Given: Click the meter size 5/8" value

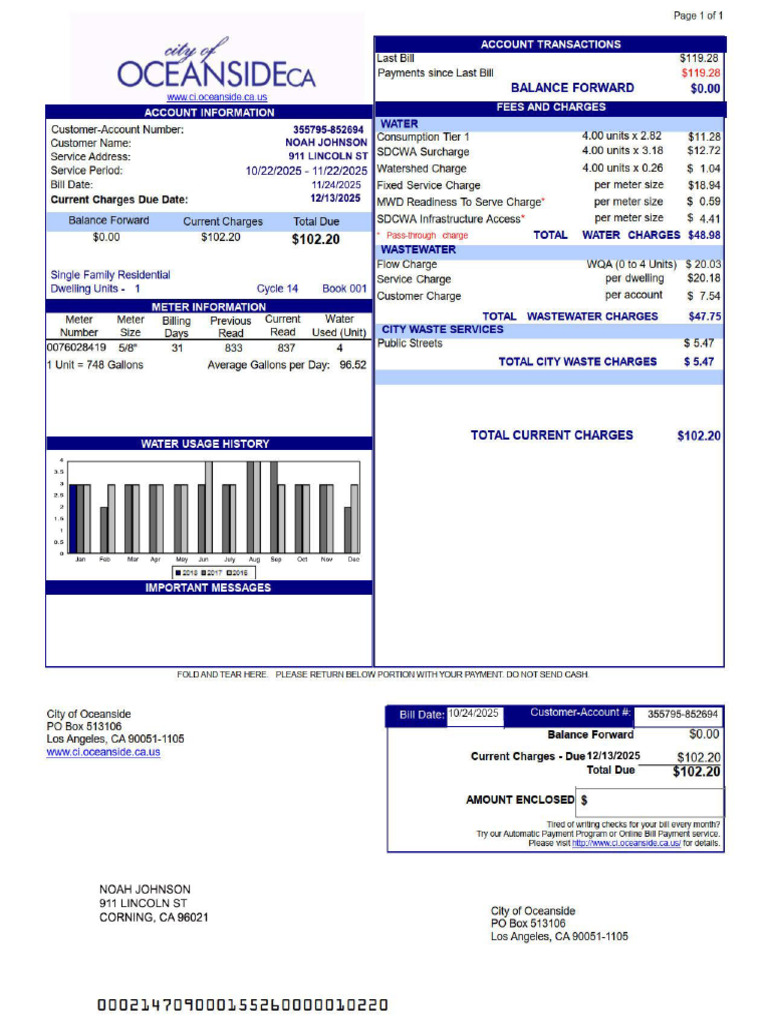Looking at the screenshot, I should pyautogui.click(x=128, y=348).
